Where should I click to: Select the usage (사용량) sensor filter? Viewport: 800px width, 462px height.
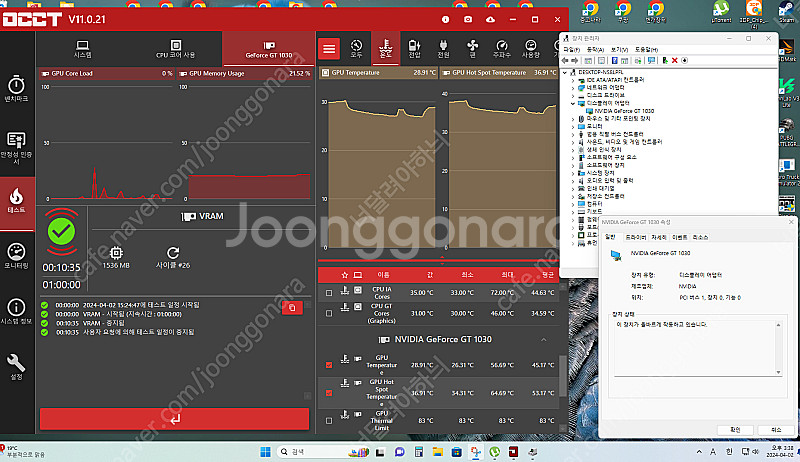[531, 49]
